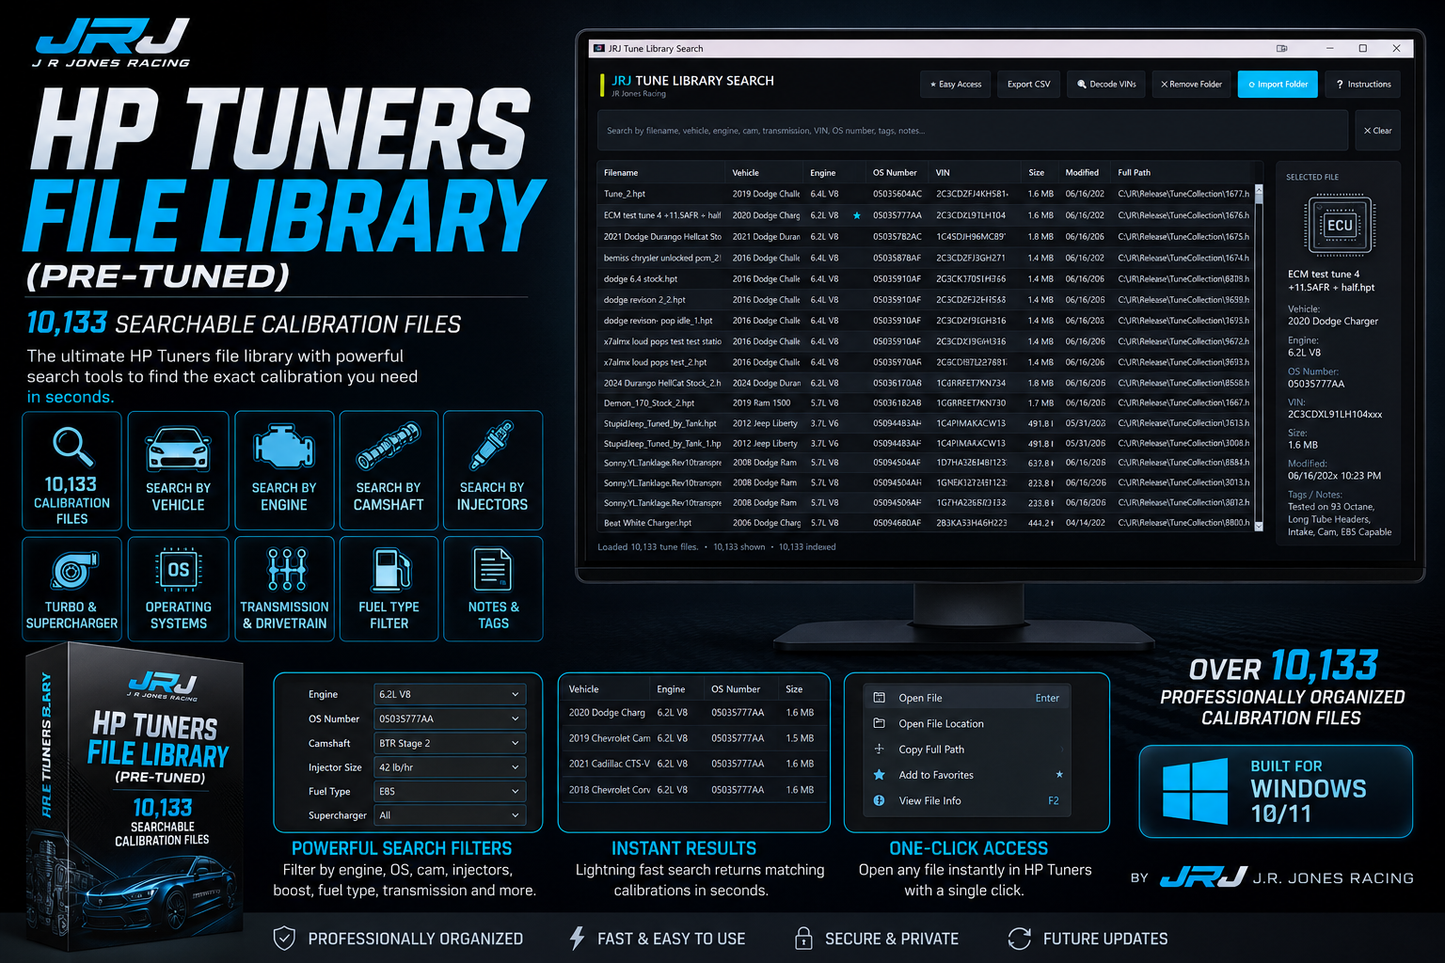Click the Clear button beside search box
1445x963 pixels.
[x=1377, y=130]
